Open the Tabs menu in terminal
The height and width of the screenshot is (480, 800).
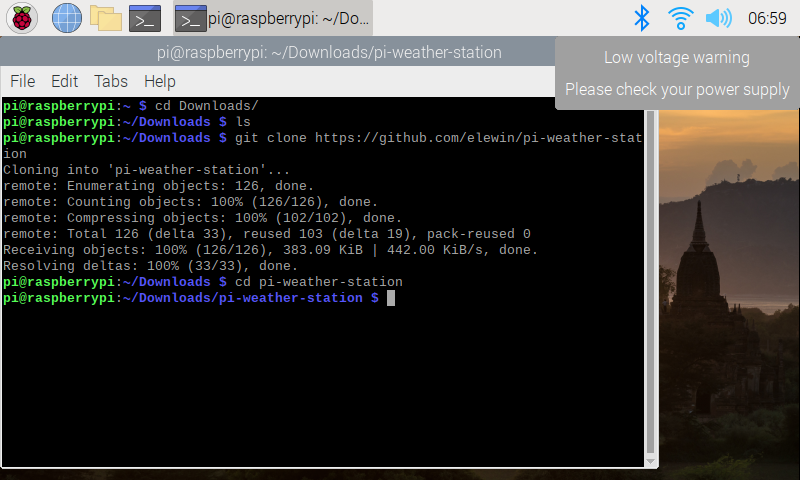111,81
